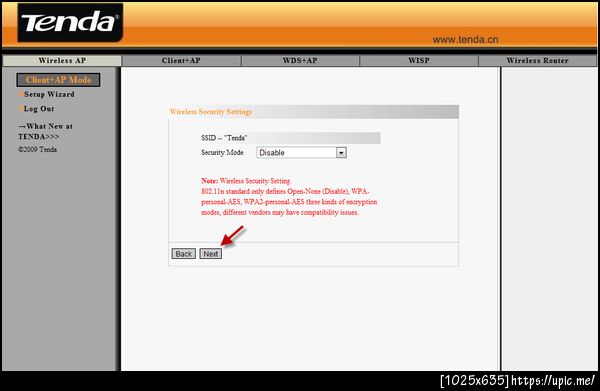The height and width of the screenshot is (391, 600).
Task: Log Out from the router interface
Action: coord(39,109)
